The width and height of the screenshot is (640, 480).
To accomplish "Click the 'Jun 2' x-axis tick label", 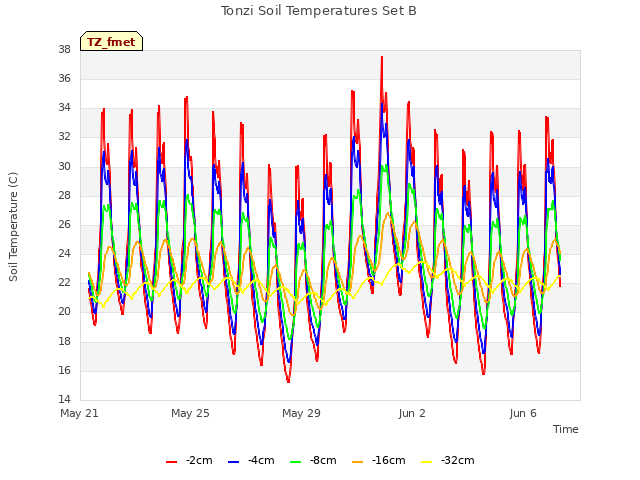I will pyautogui.click(x=412, y=413).
